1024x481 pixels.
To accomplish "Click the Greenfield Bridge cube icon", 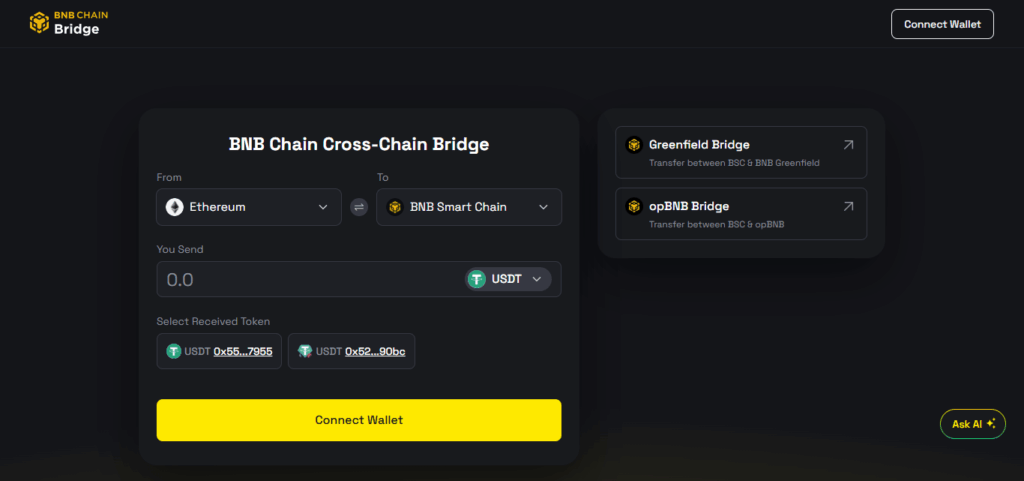I will point(633,145).
